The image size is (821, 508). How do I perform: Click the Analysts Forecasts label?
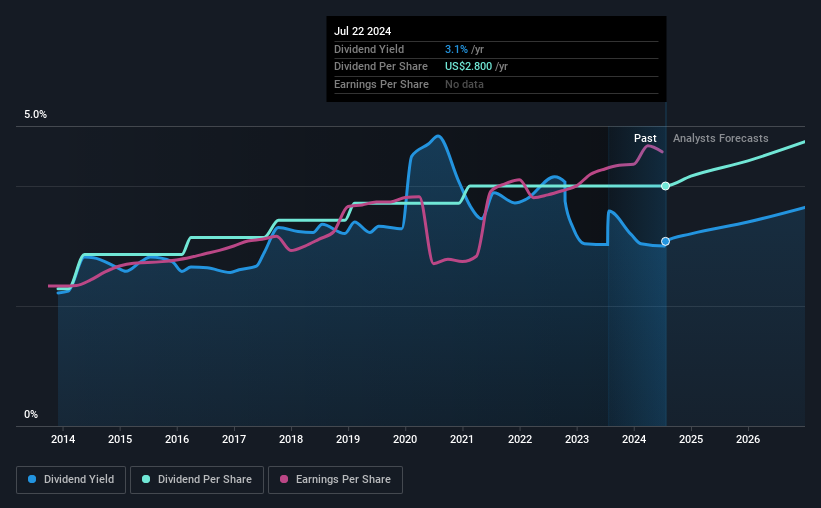point(720,138)
